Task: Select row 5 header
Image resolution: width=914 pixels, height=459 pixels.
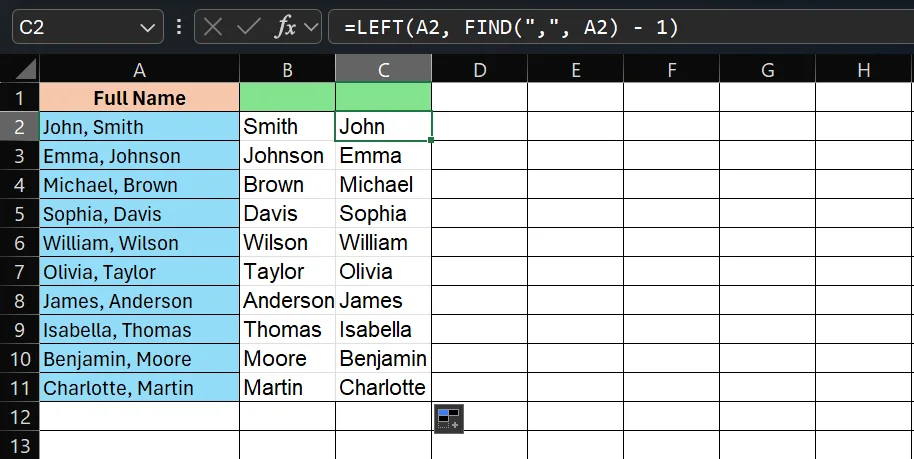Action: [19, 213]
